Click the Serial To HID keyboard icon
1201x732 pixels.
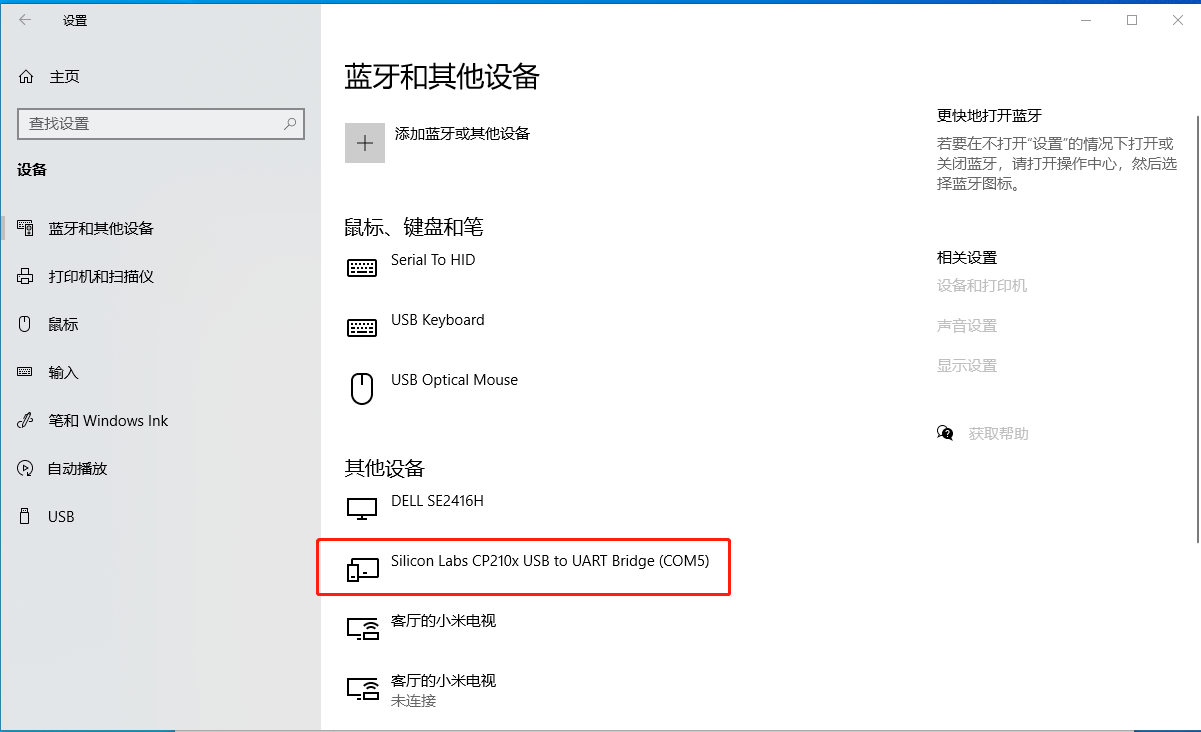362,268
